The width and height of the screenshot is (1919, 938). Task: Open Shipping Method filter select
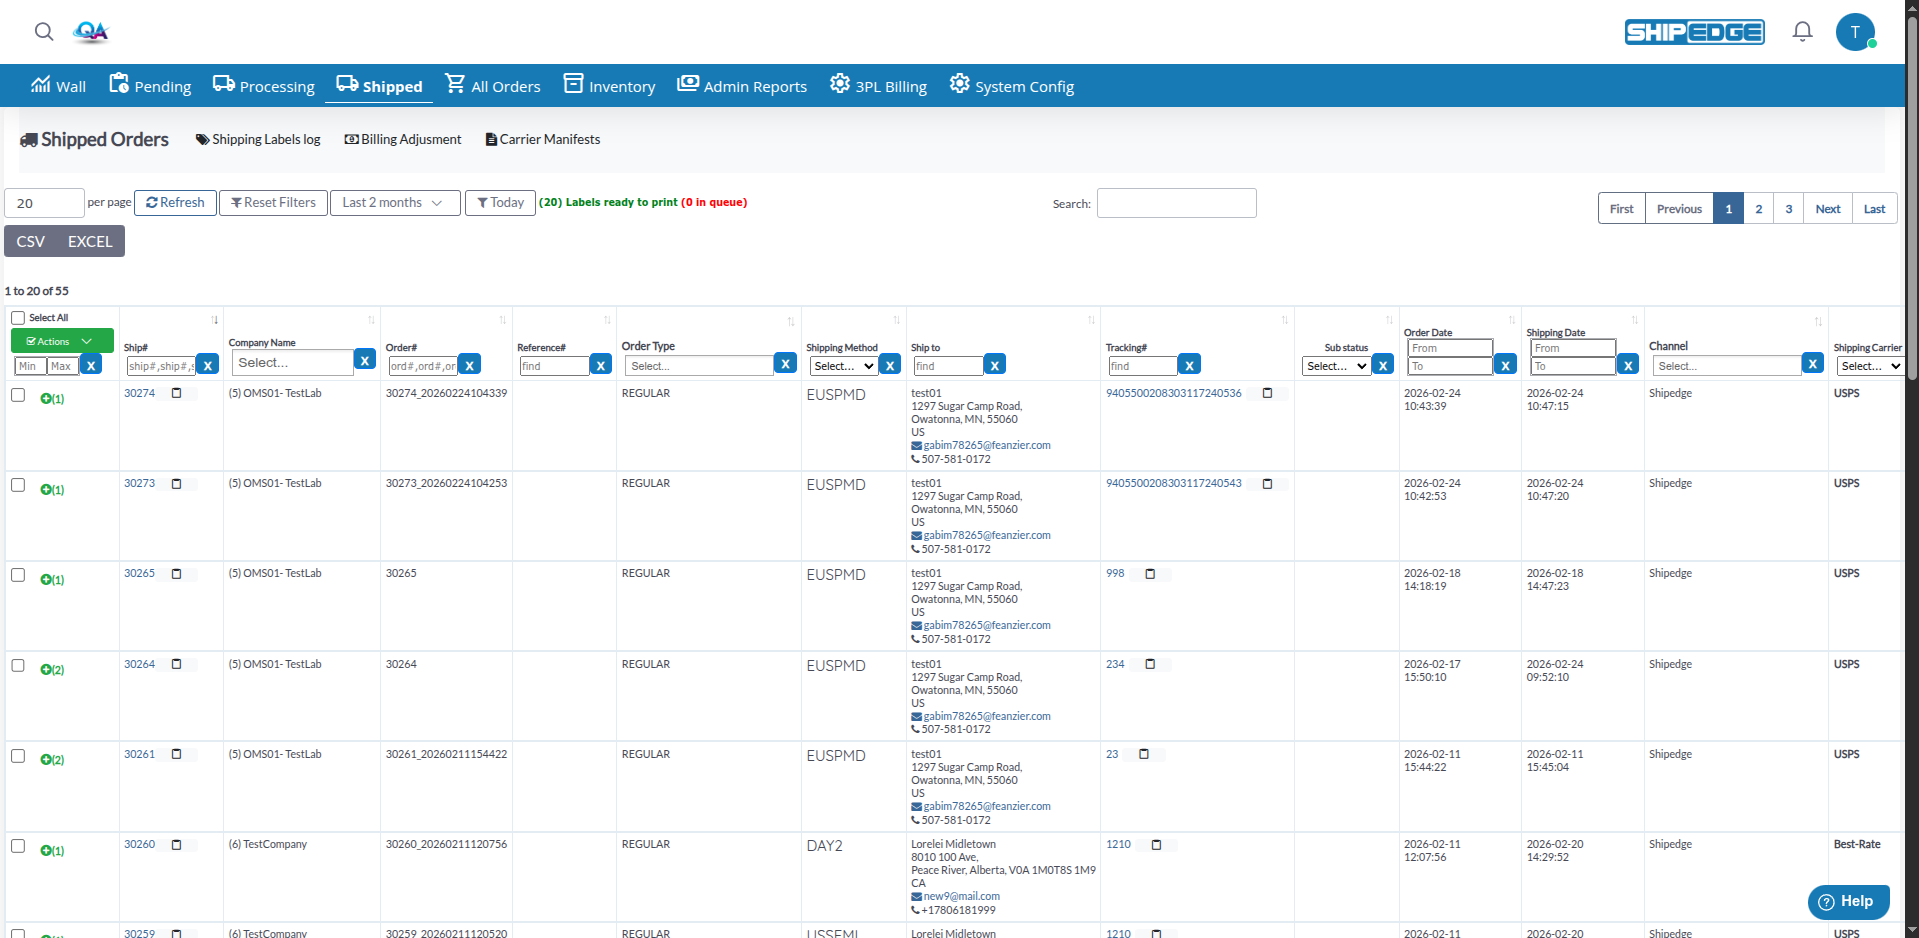[843, 366]
